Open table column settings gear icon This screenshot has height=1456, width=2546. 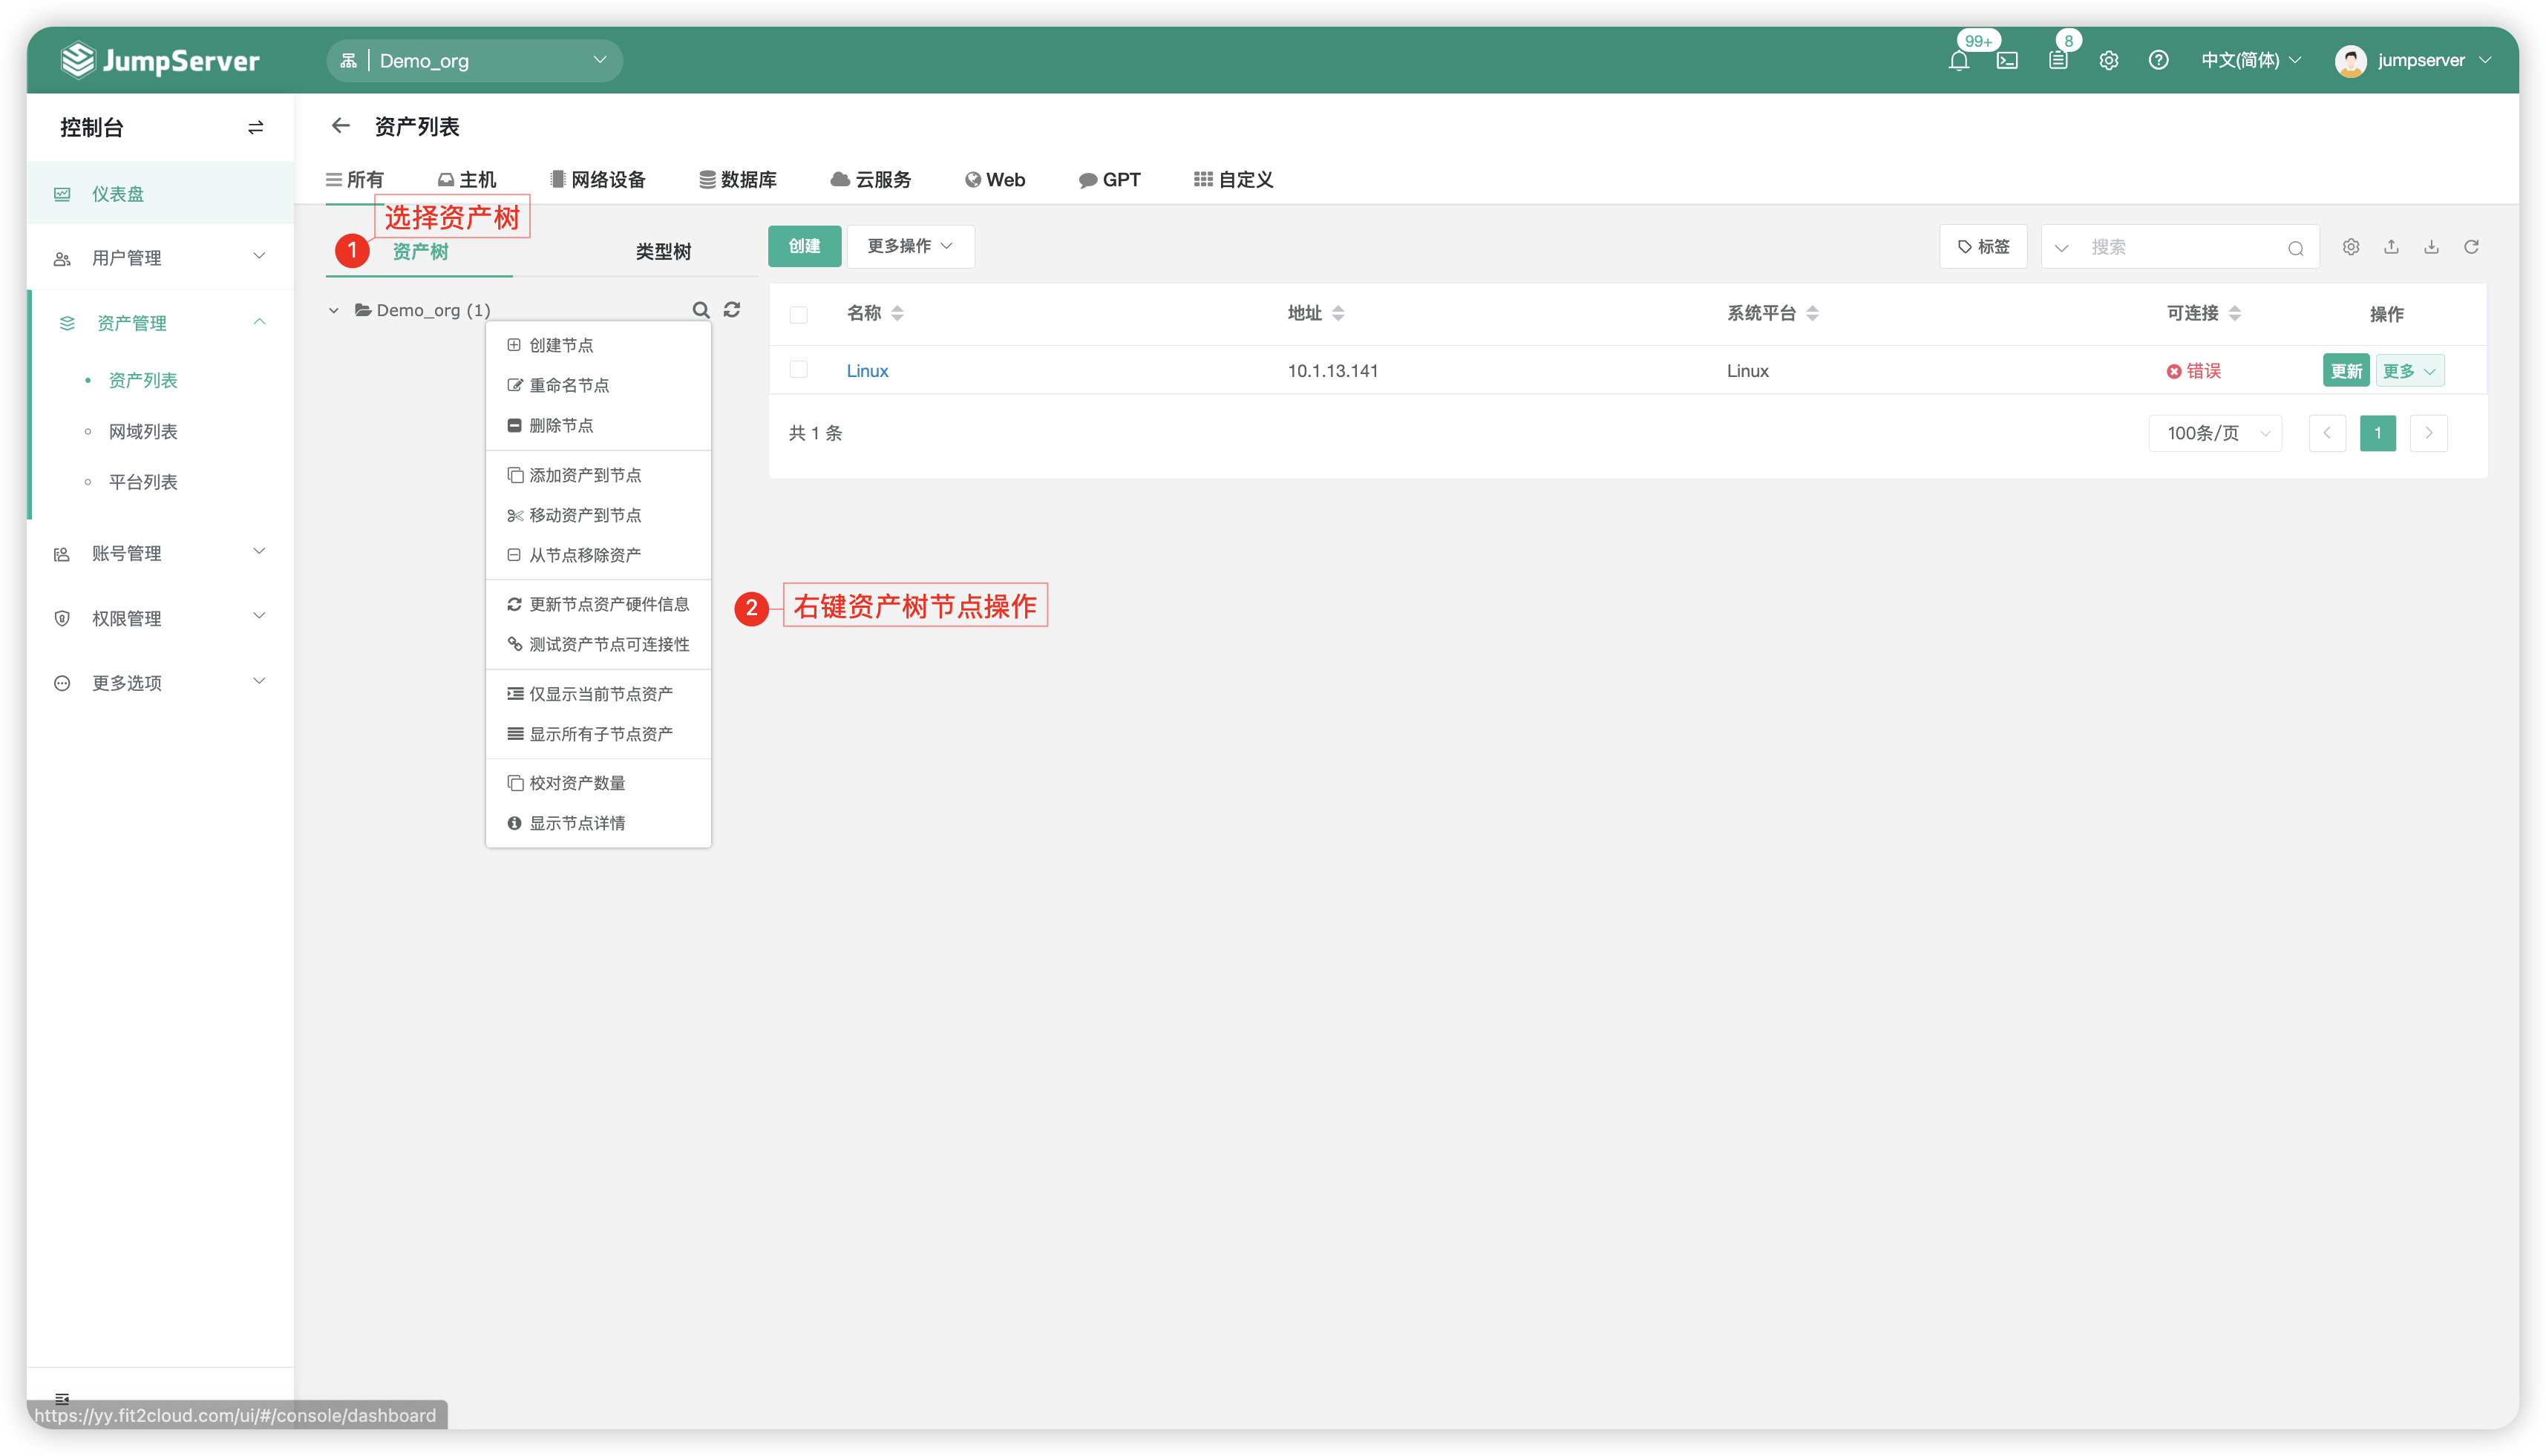[x=2351, y=247]
